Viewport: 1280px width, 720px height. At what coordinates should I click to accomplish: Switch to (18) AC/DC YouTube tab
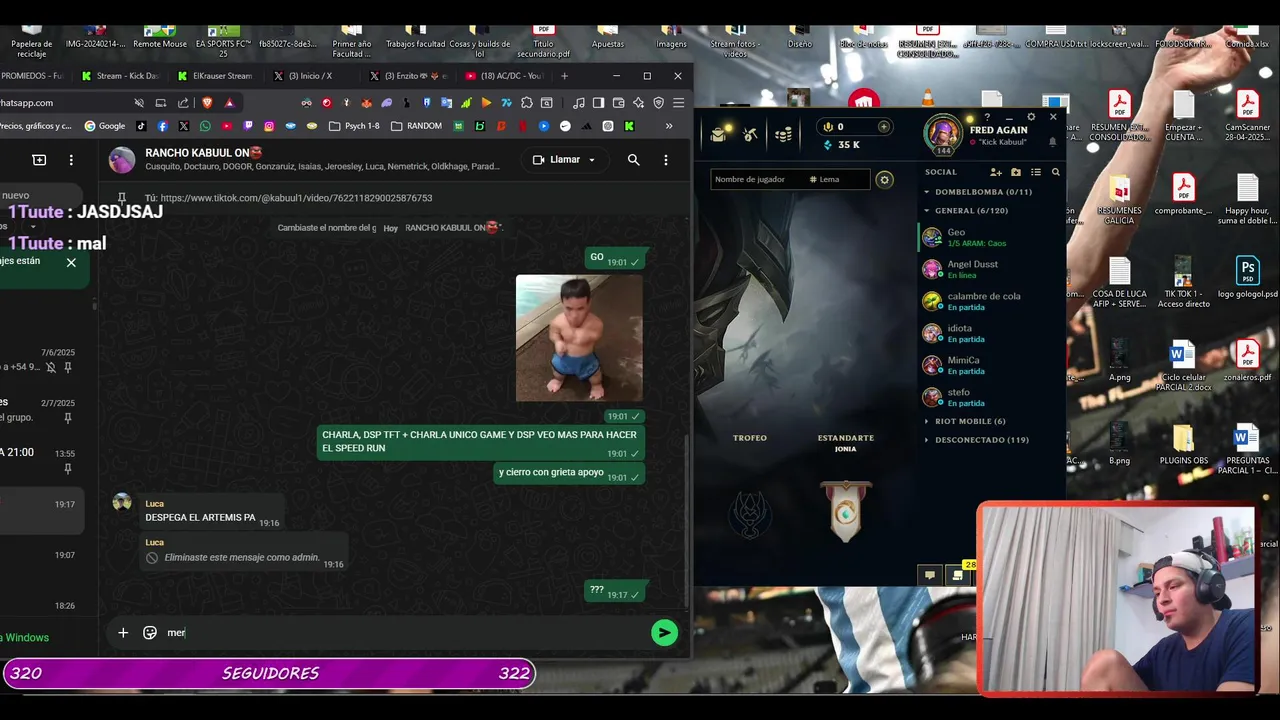click(x=504, y=76)
